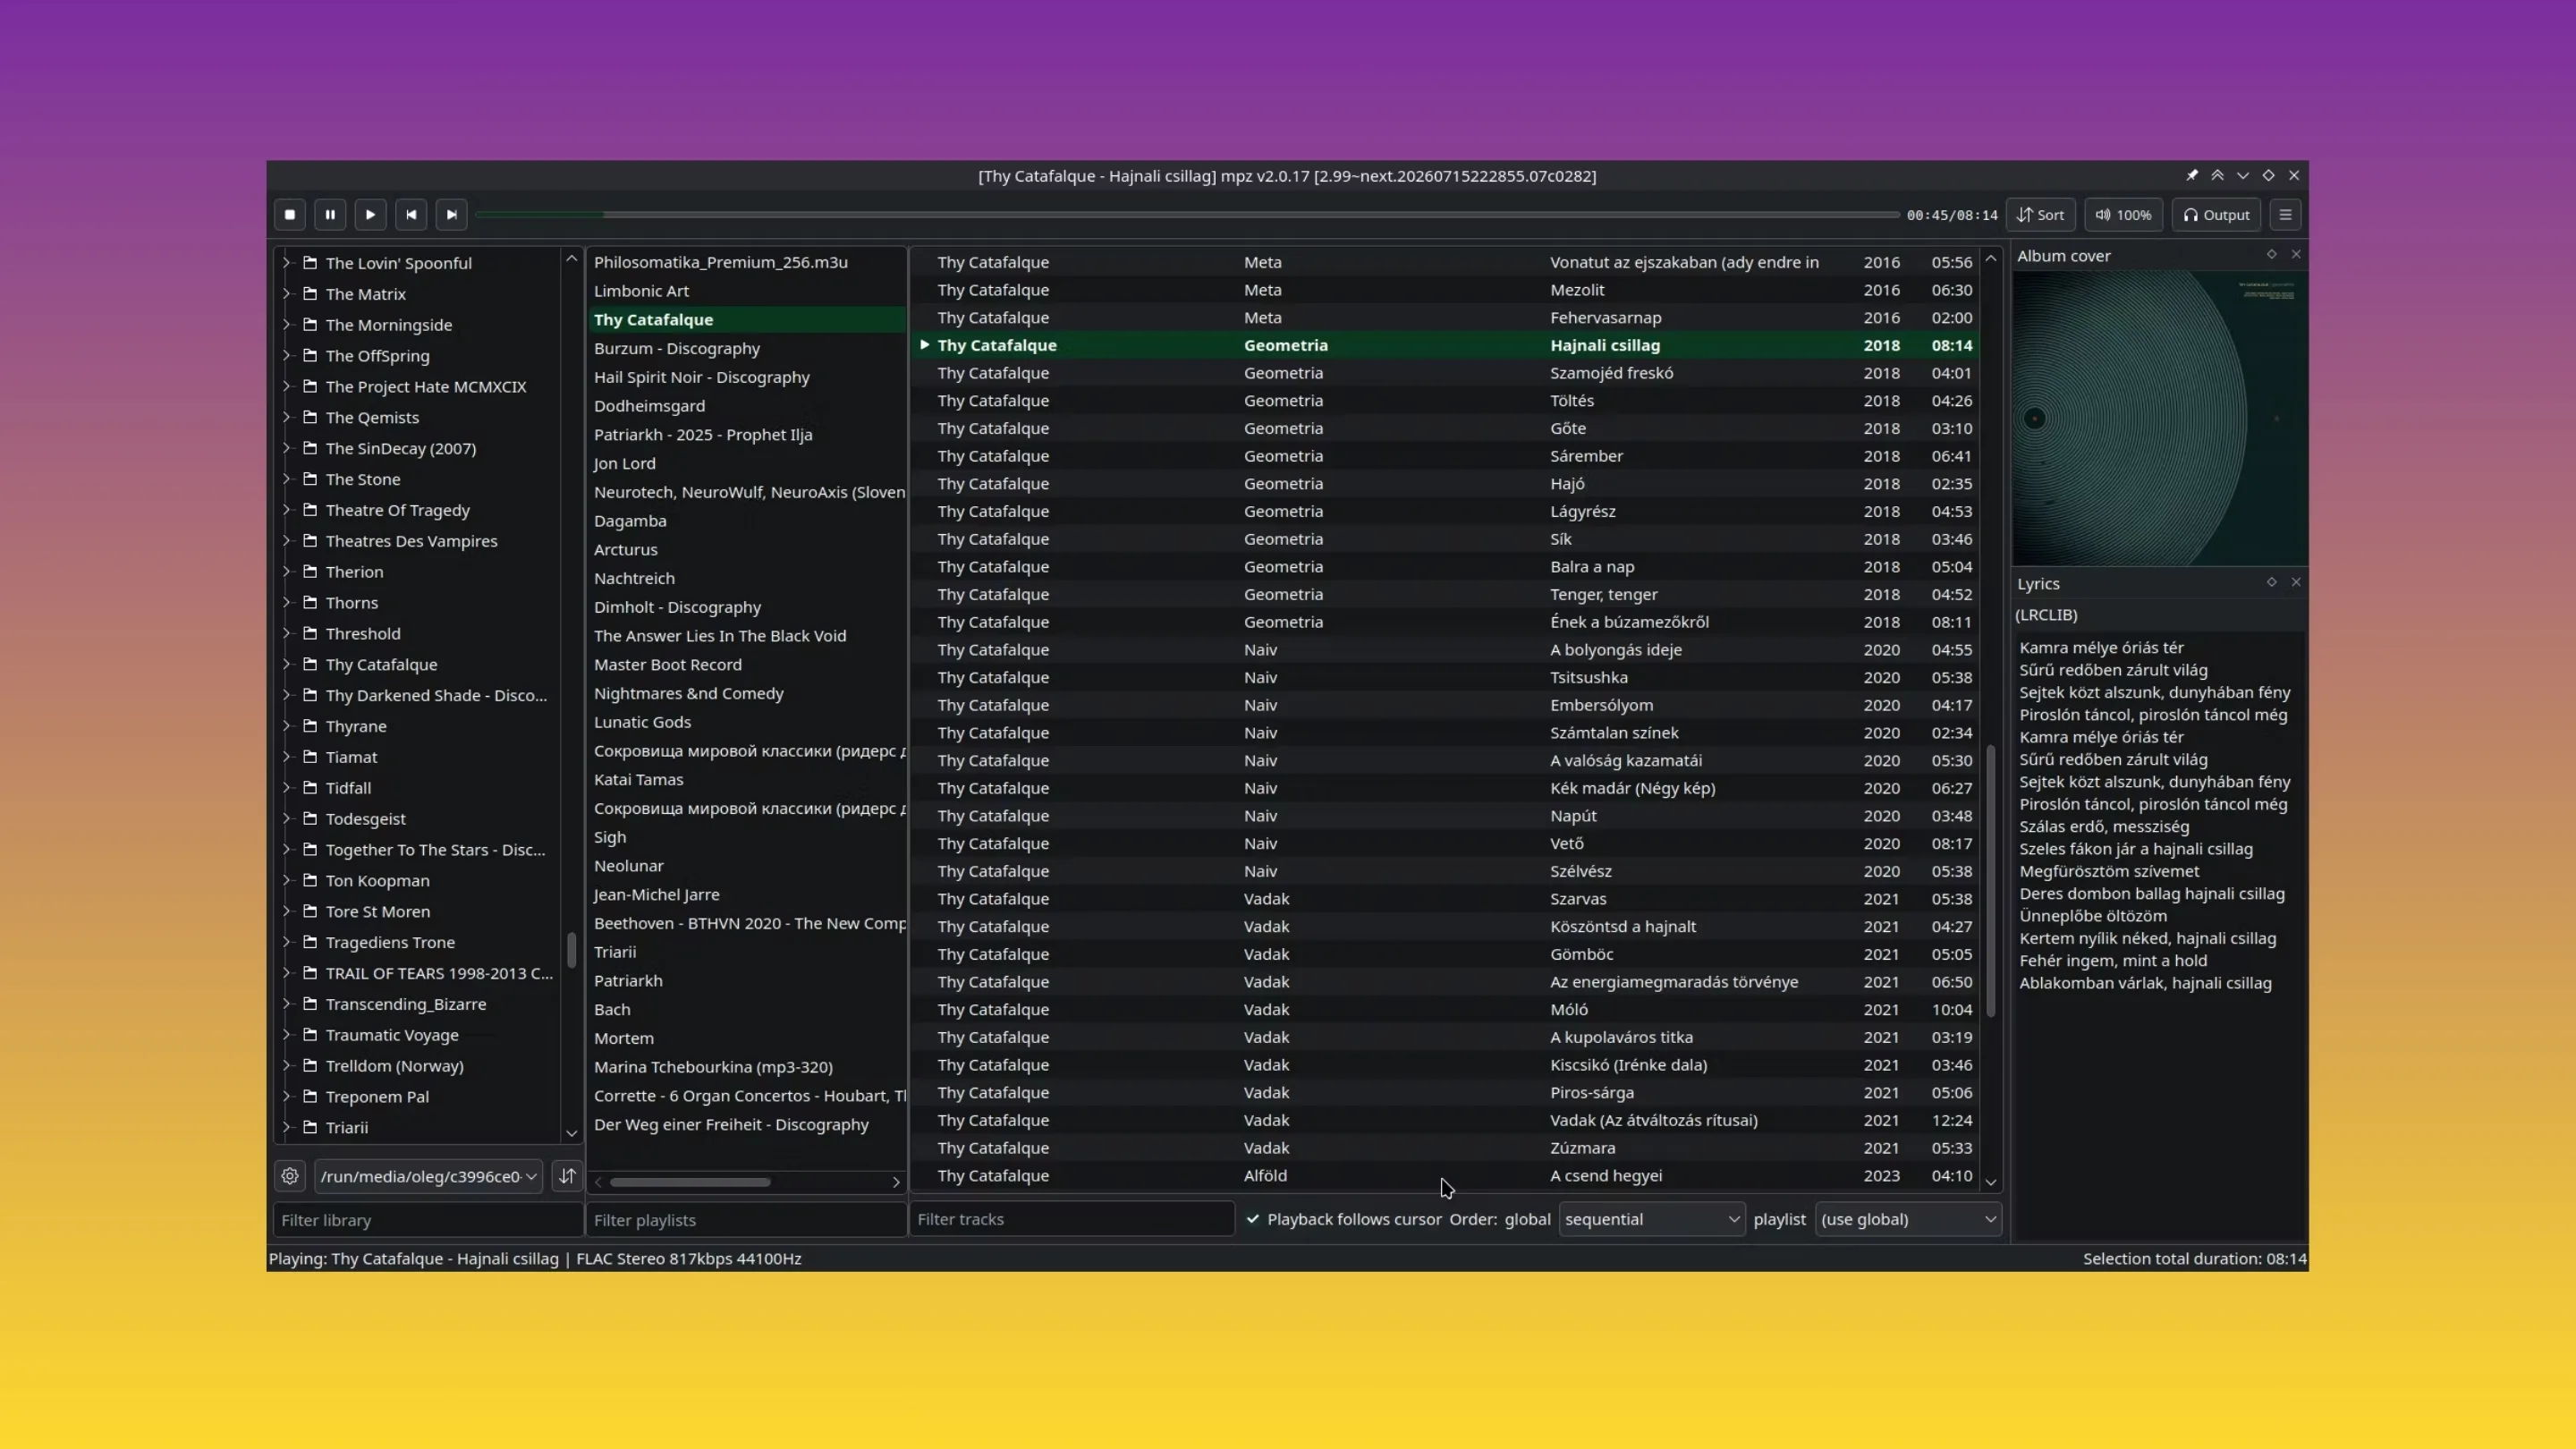Pin the mpz window on top

pyautogui.click(x=2192, y=175)
